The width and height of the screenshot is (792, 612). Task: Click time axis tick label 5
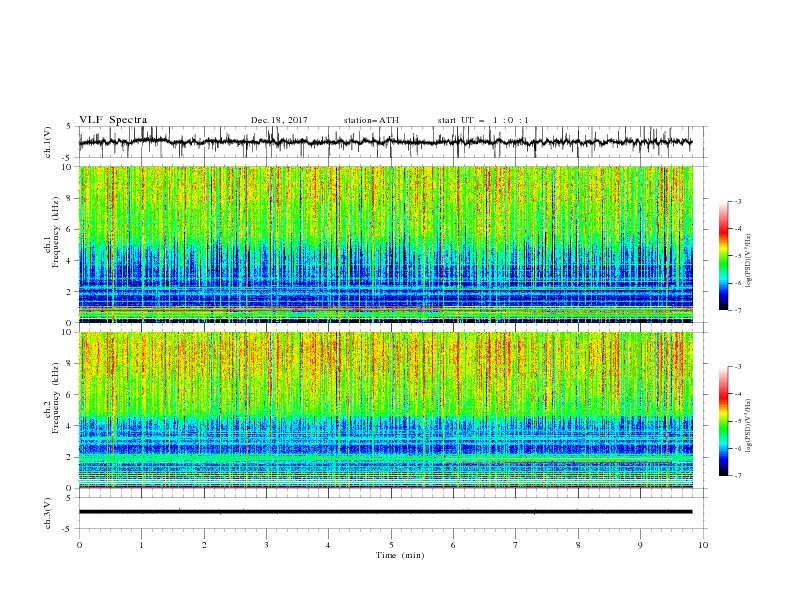click(x=391, y=545)
